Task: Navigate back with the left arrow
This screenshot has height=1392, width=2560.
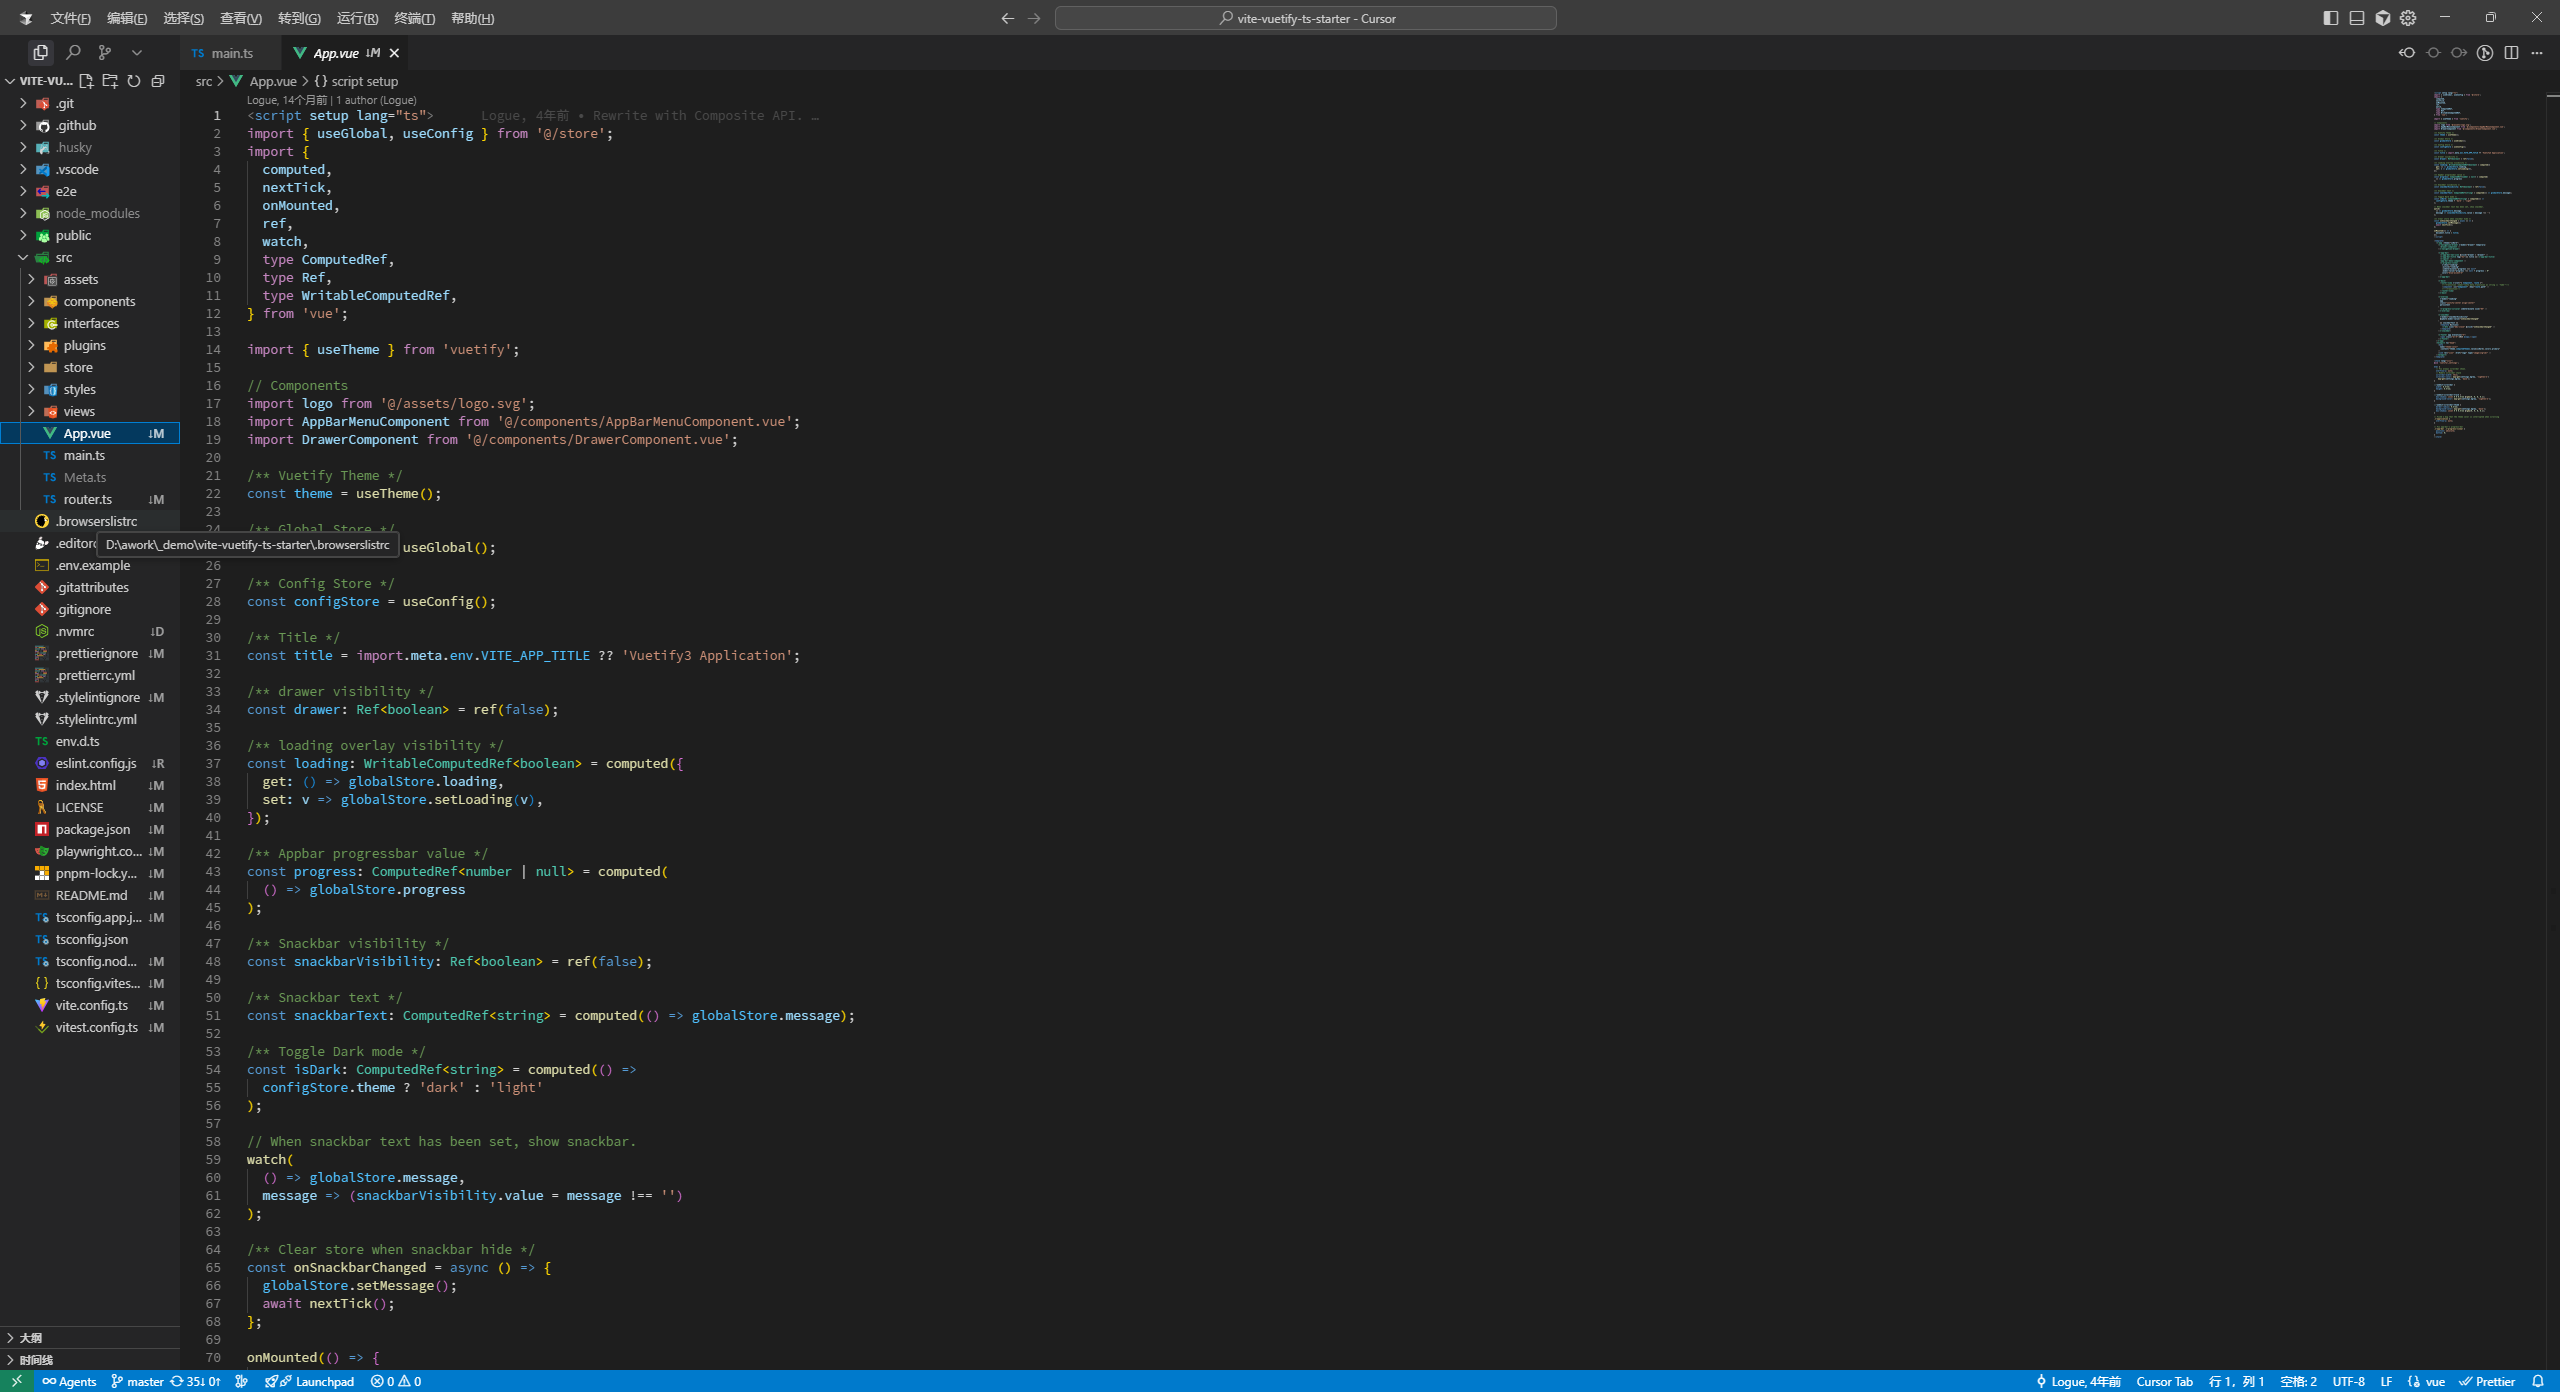Action: click(x=1007, y=18)
